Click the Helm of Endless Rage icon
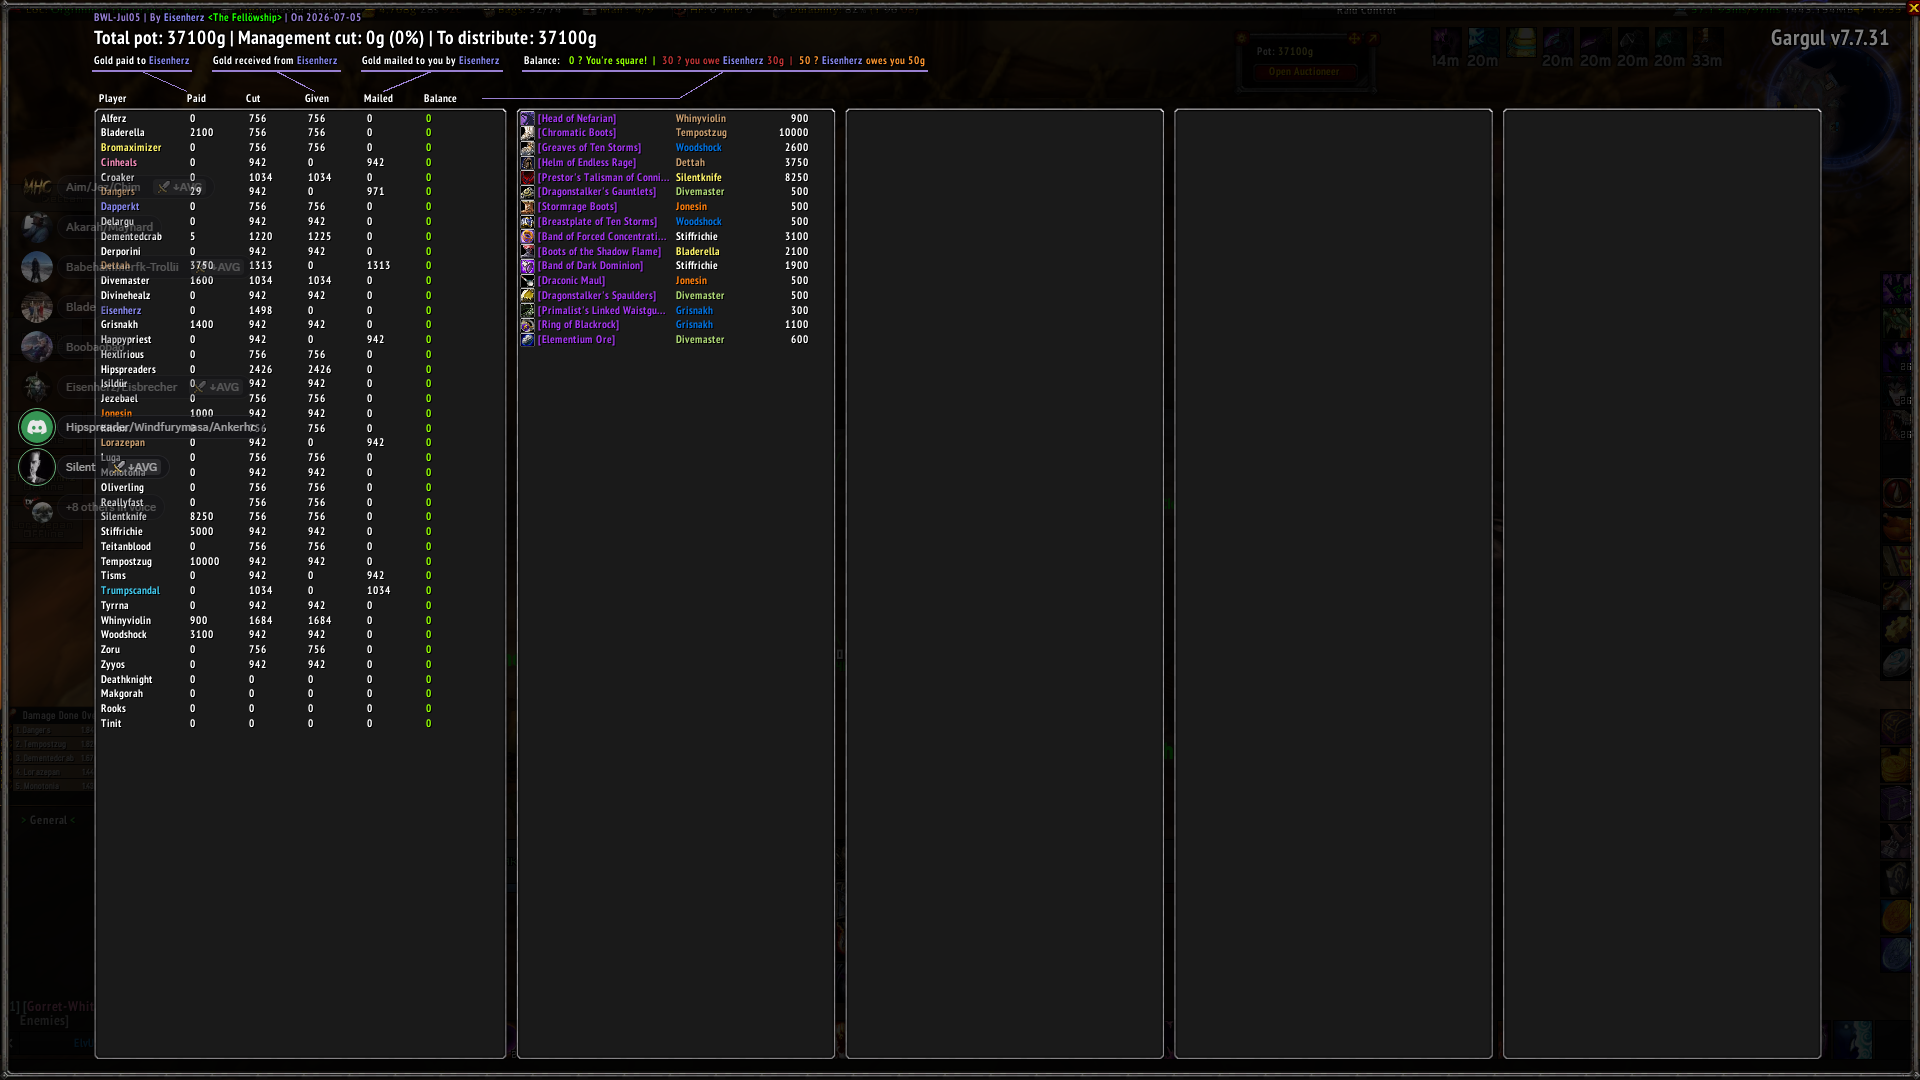Screen dimensions: 1920x1080 click(x=527, y=162)
